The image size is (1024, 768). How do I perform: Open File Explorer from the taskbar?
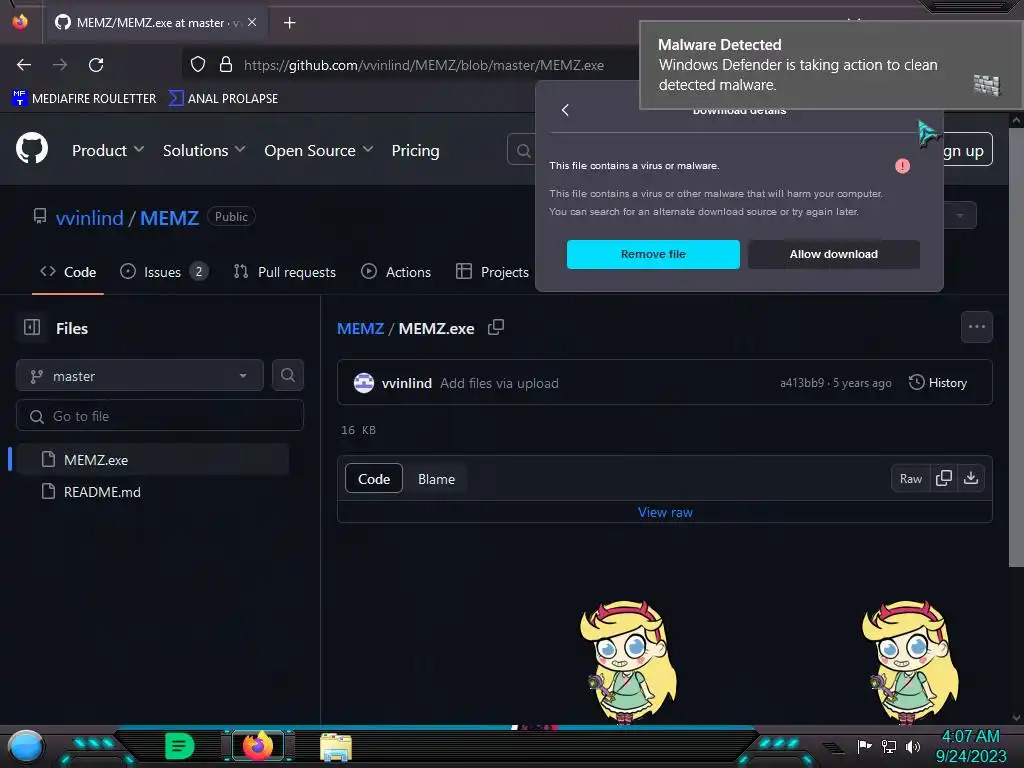click(336, 747)
